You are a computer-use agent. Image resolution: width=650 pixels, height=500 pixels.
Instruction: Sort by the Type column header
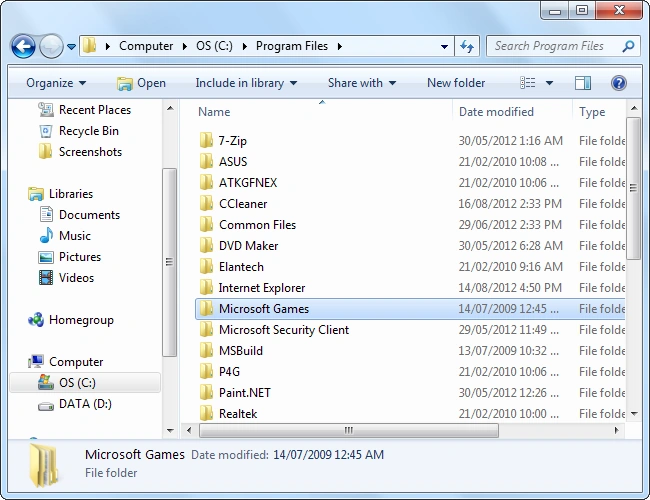pos(592,112)
